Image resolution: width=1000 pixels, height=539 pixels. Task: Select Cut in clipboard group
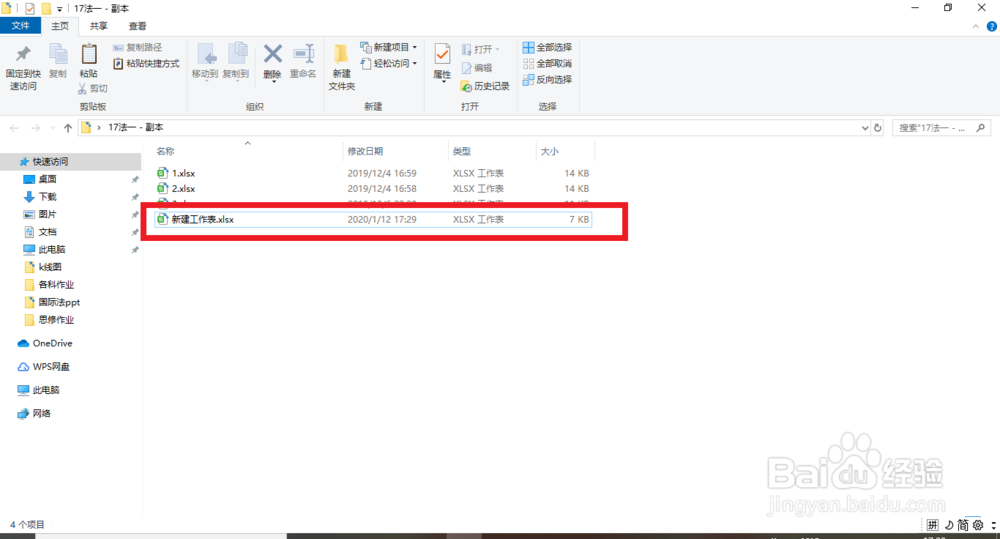pyautogui.click(x=93, y=89)
